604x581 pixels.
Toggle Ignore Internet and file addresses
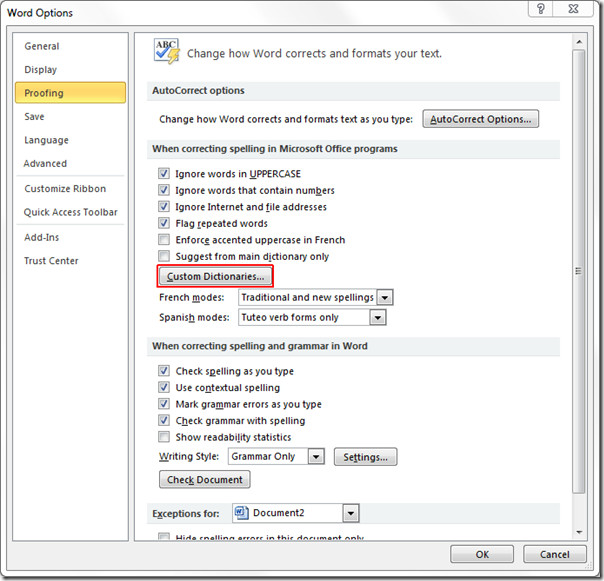click(x=164, y=207)
